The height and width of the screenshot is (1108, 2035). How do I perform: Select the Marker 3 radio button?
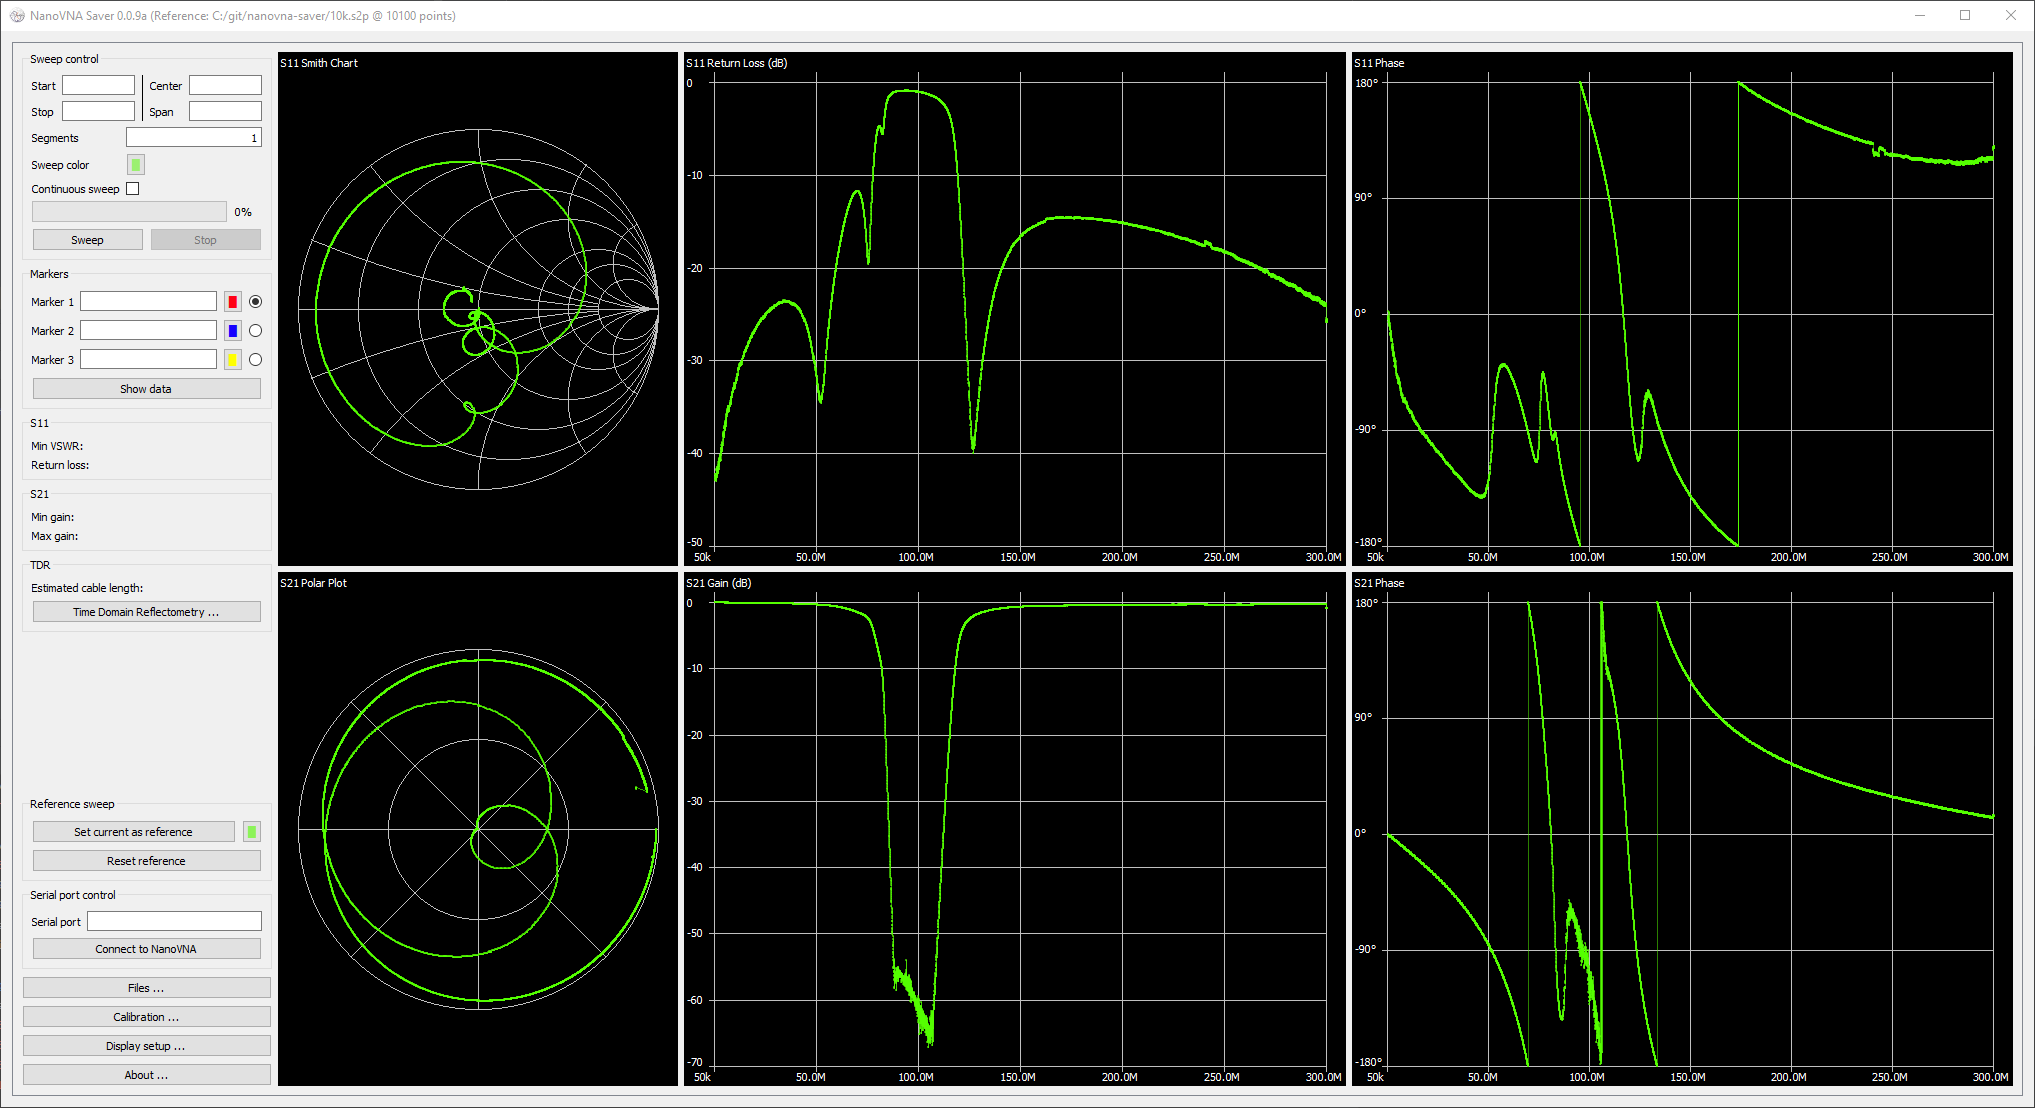[256, 360]
